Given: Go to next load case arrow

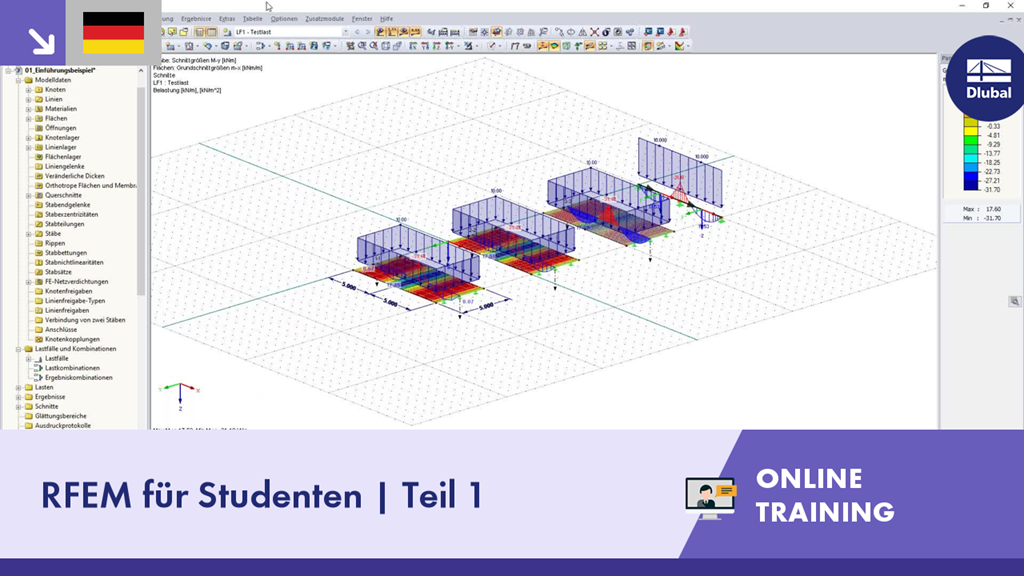Looking at the screenshot, I should point(368,32).
